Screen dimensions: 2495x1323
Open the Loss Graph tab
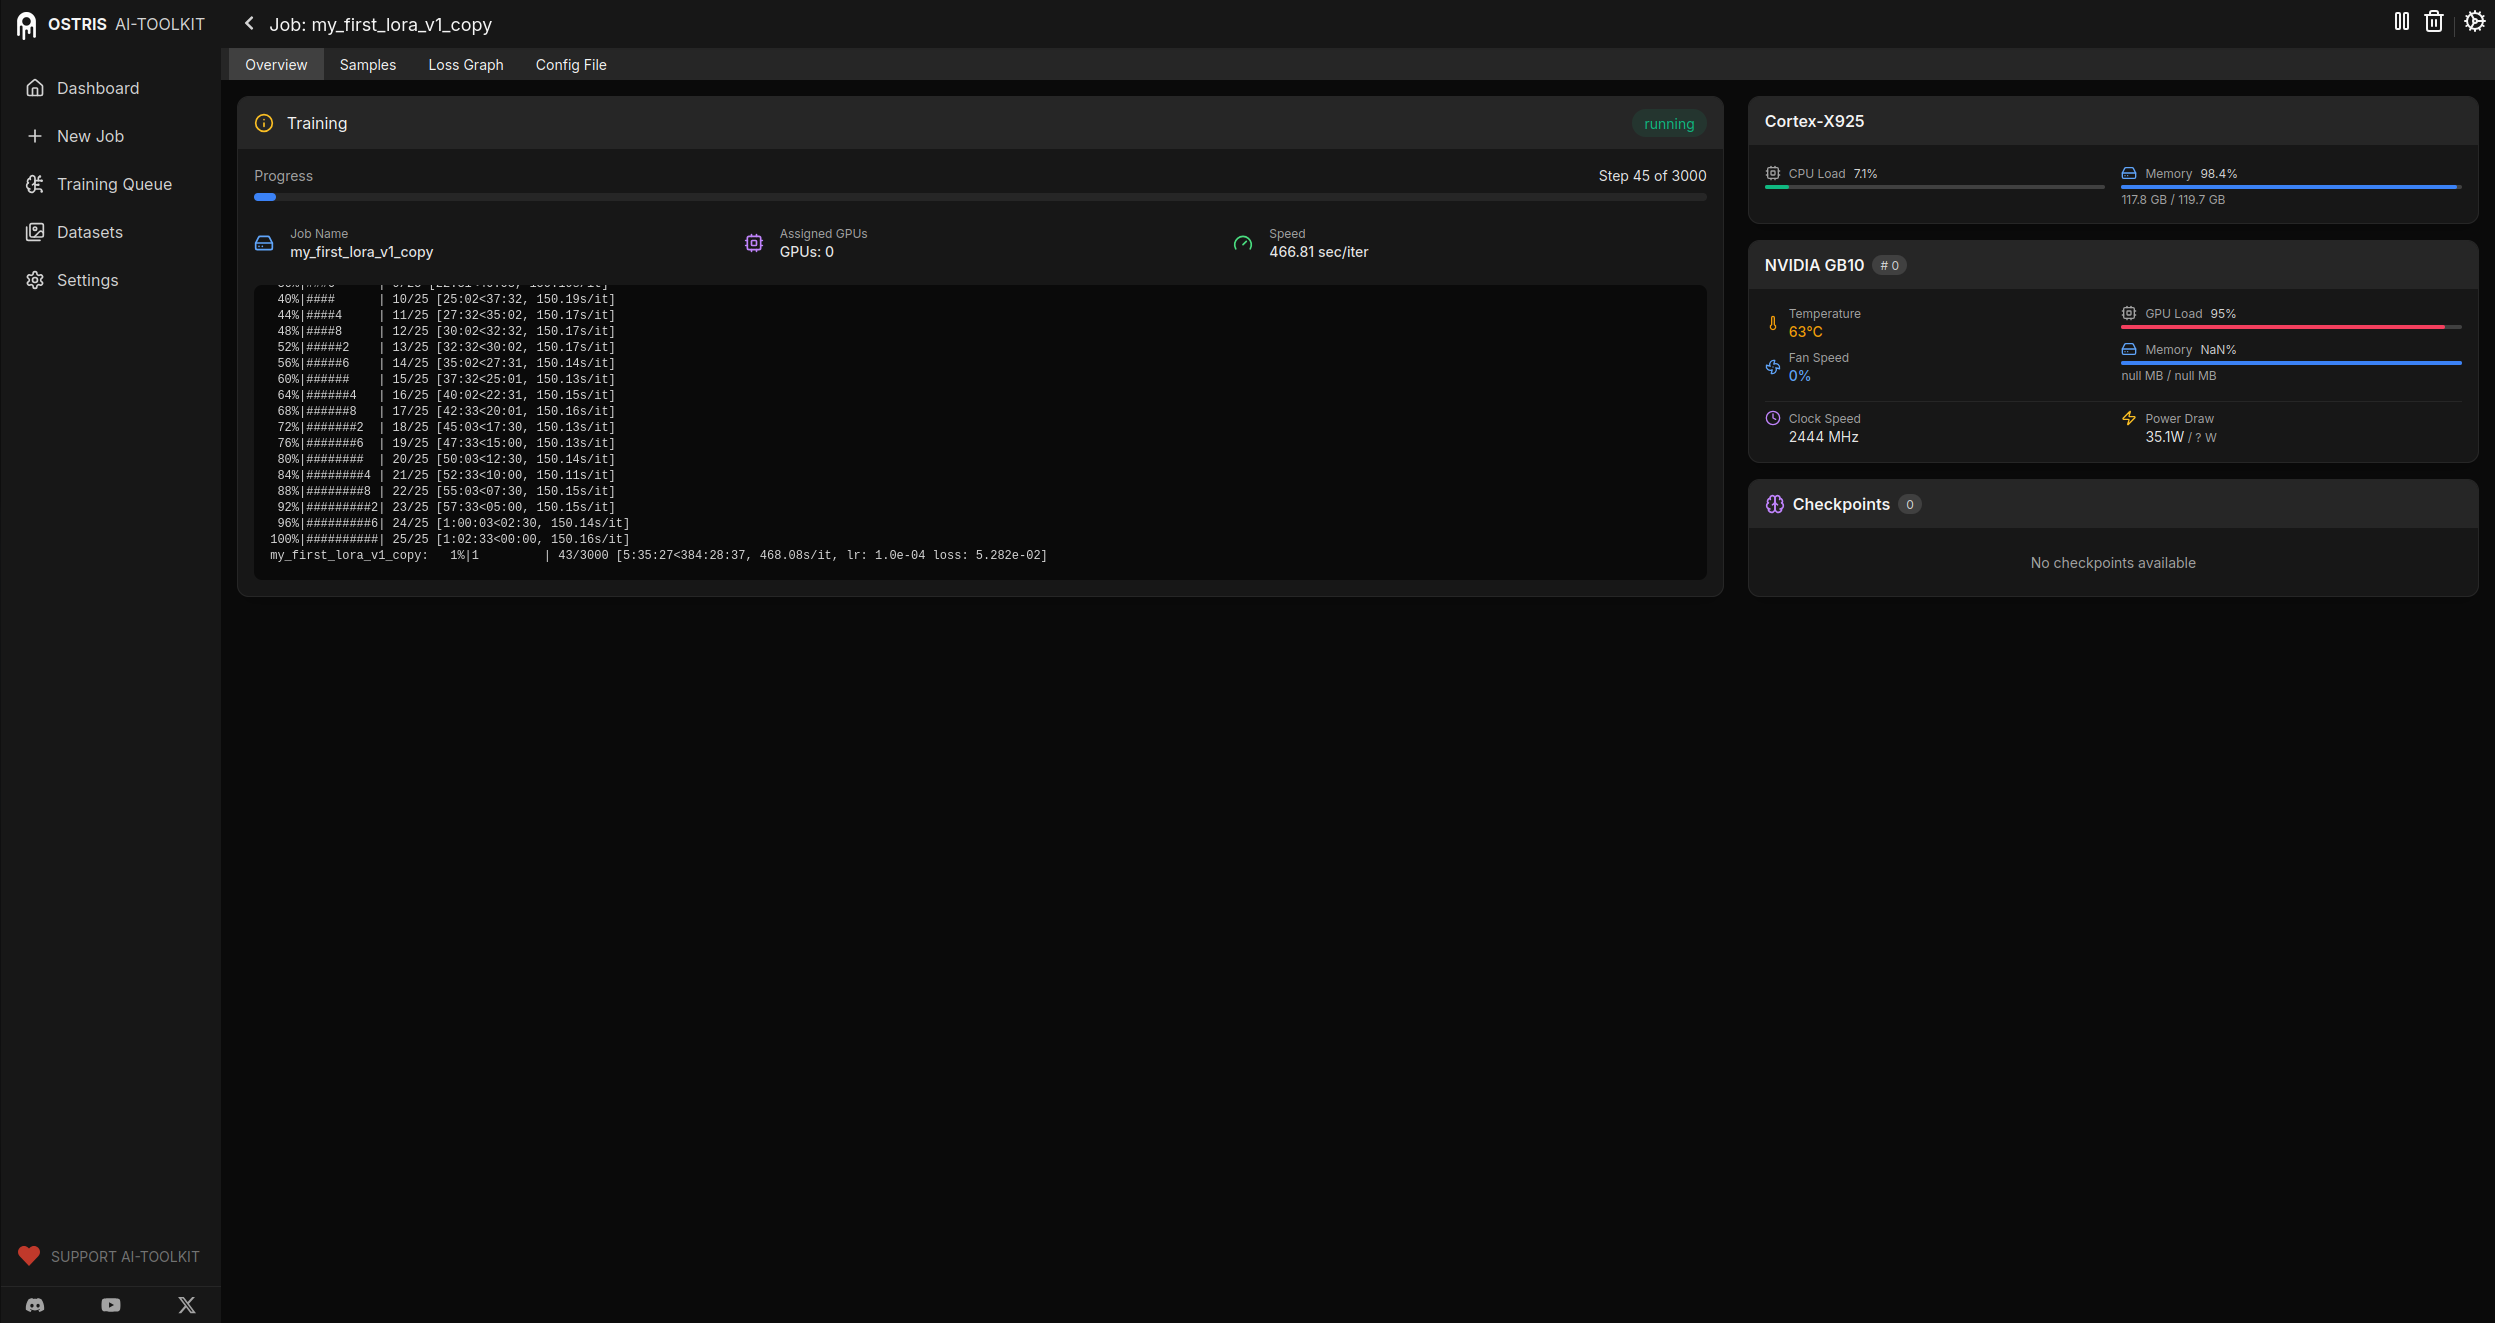(x=465, y=65)
